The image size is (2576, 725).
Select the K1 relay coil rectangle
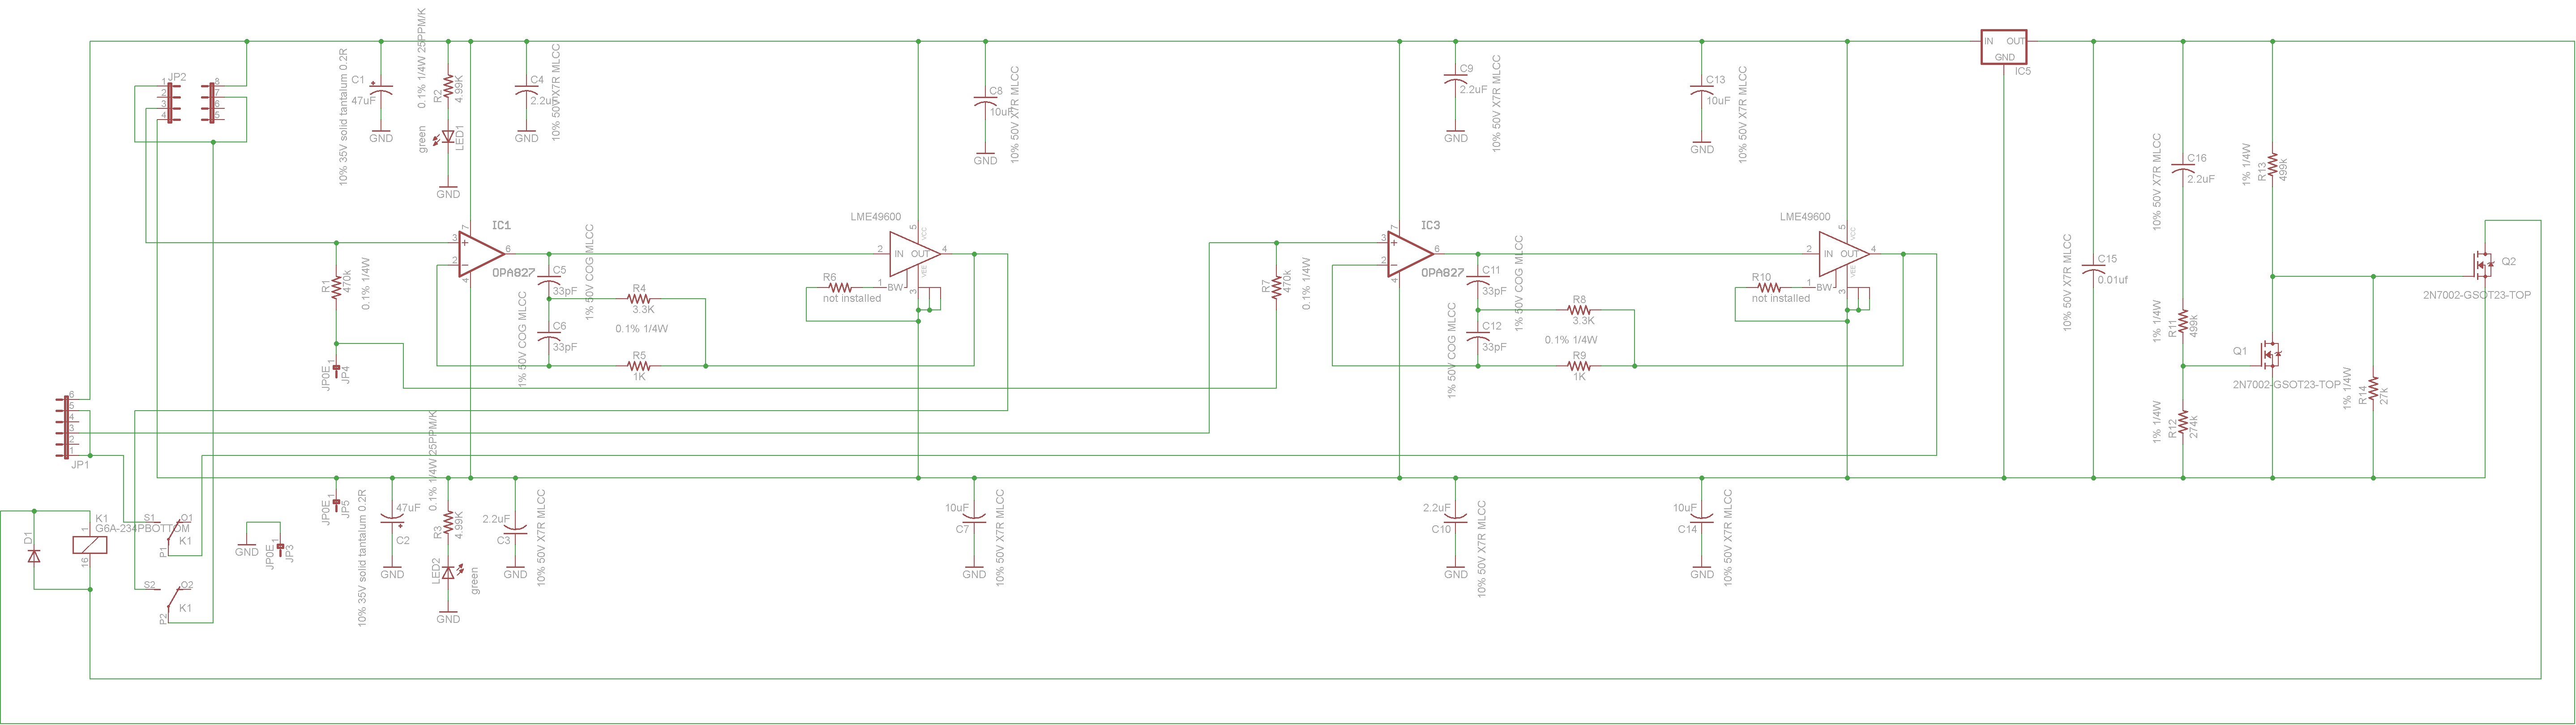[x=90, y=545]
